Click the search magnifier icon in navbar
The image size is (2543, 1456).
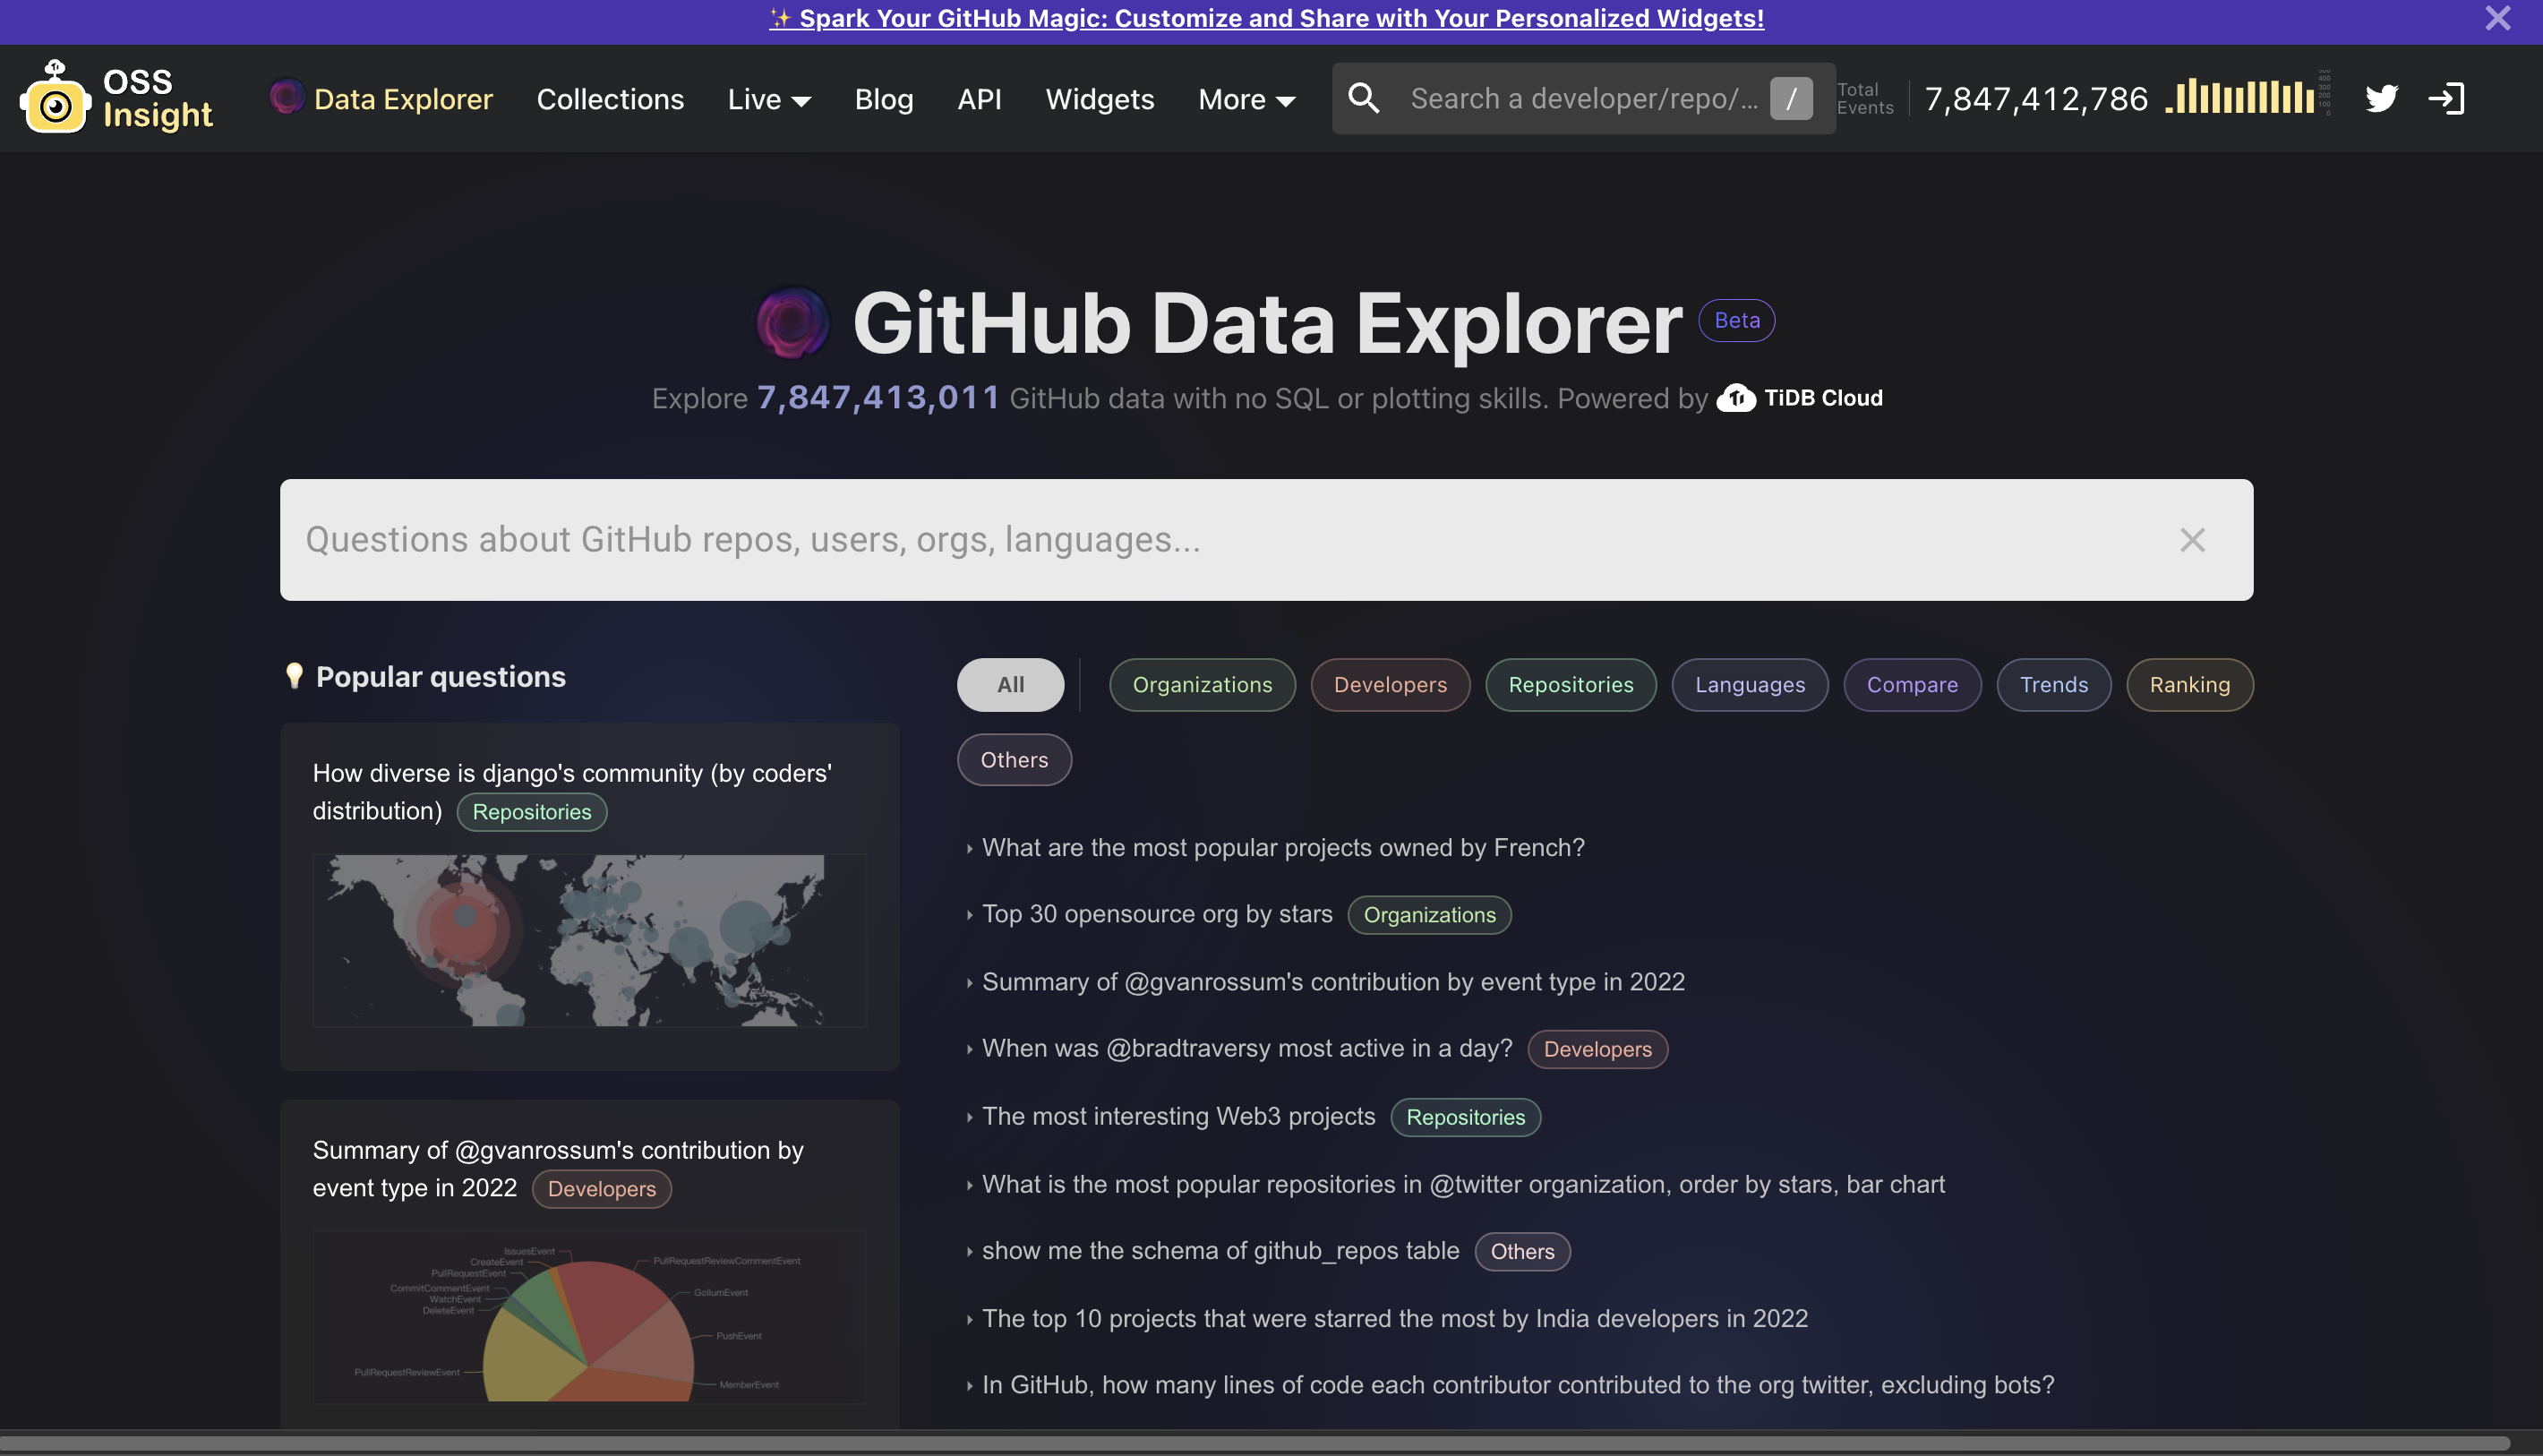(1364, 98)
